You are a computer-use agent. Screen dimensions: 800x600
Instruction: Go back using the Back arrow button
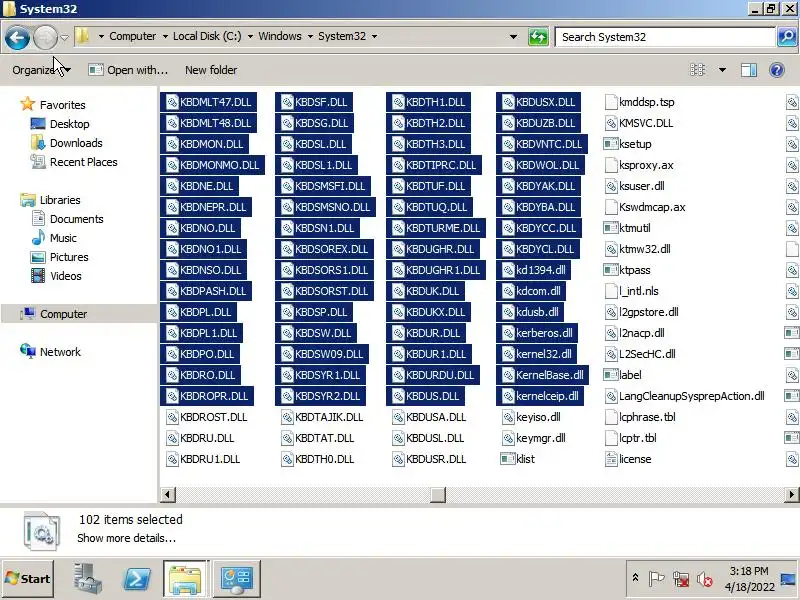click(x=17, y=37)
